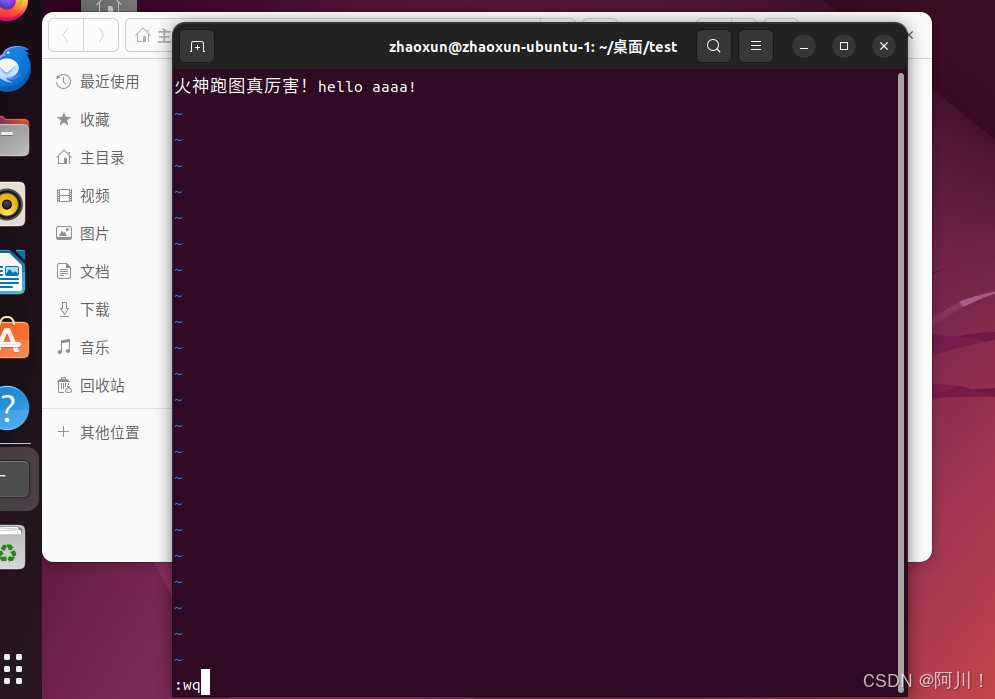Click the terminal vertical scrollbar
The image size is (995, 699).
(900, 381)
